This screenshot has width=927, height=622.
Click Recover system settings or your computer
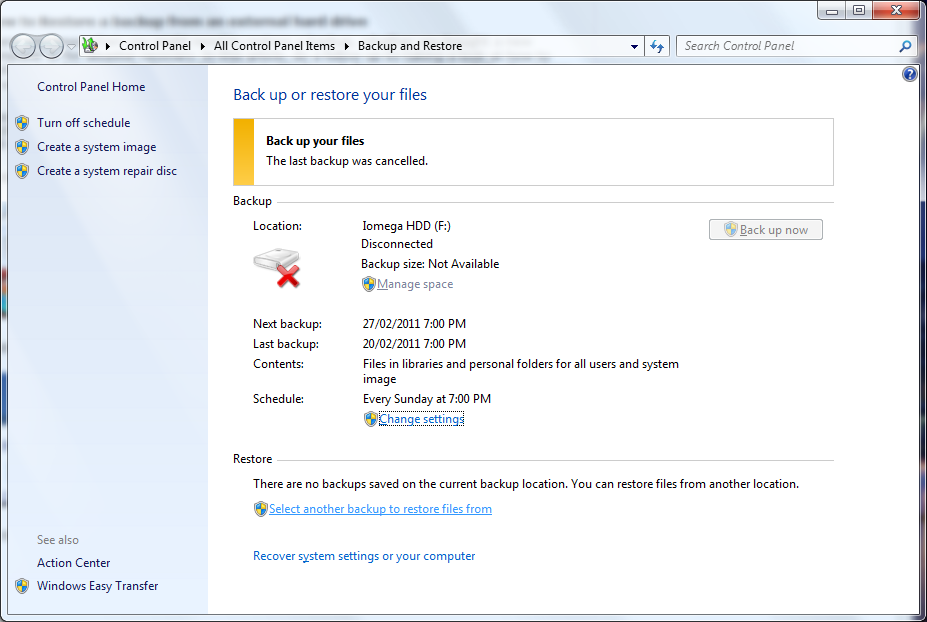(x=364, y=555)
